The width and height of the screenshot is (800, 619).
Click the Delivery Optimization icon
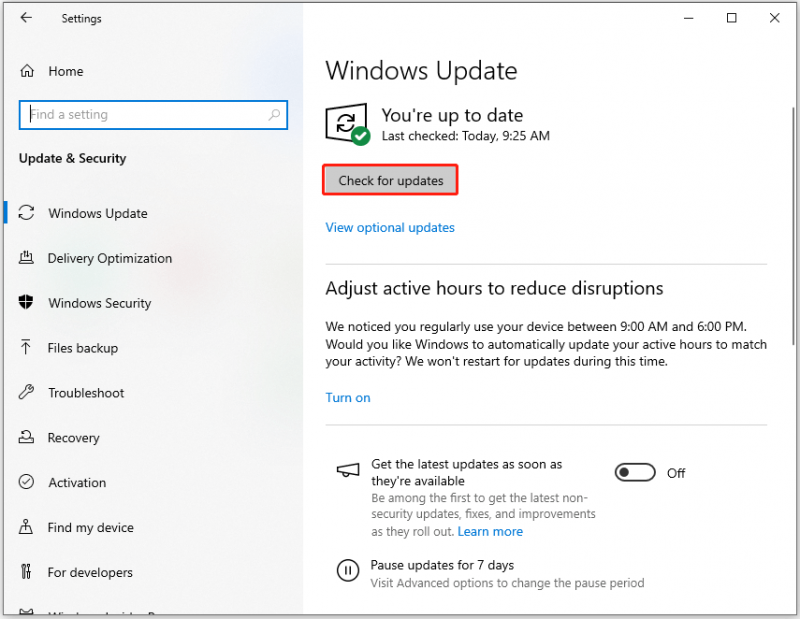26,258
